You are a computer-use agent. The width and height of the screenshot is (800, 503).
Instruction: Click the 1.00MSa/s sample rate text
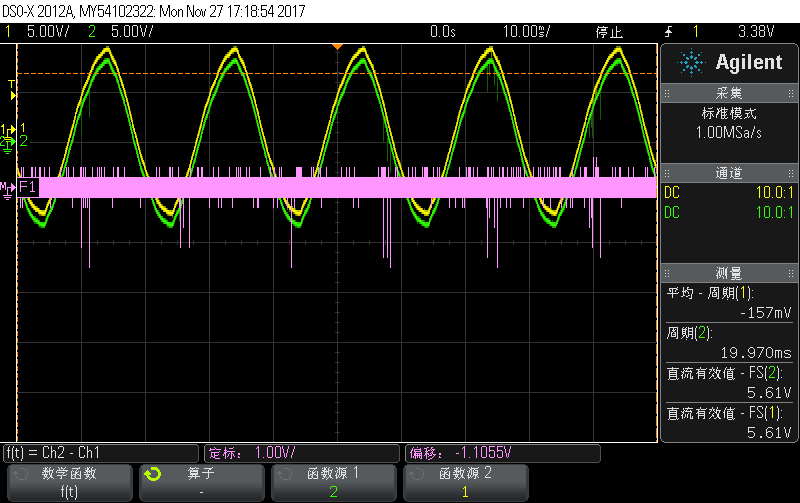point(729,133)
